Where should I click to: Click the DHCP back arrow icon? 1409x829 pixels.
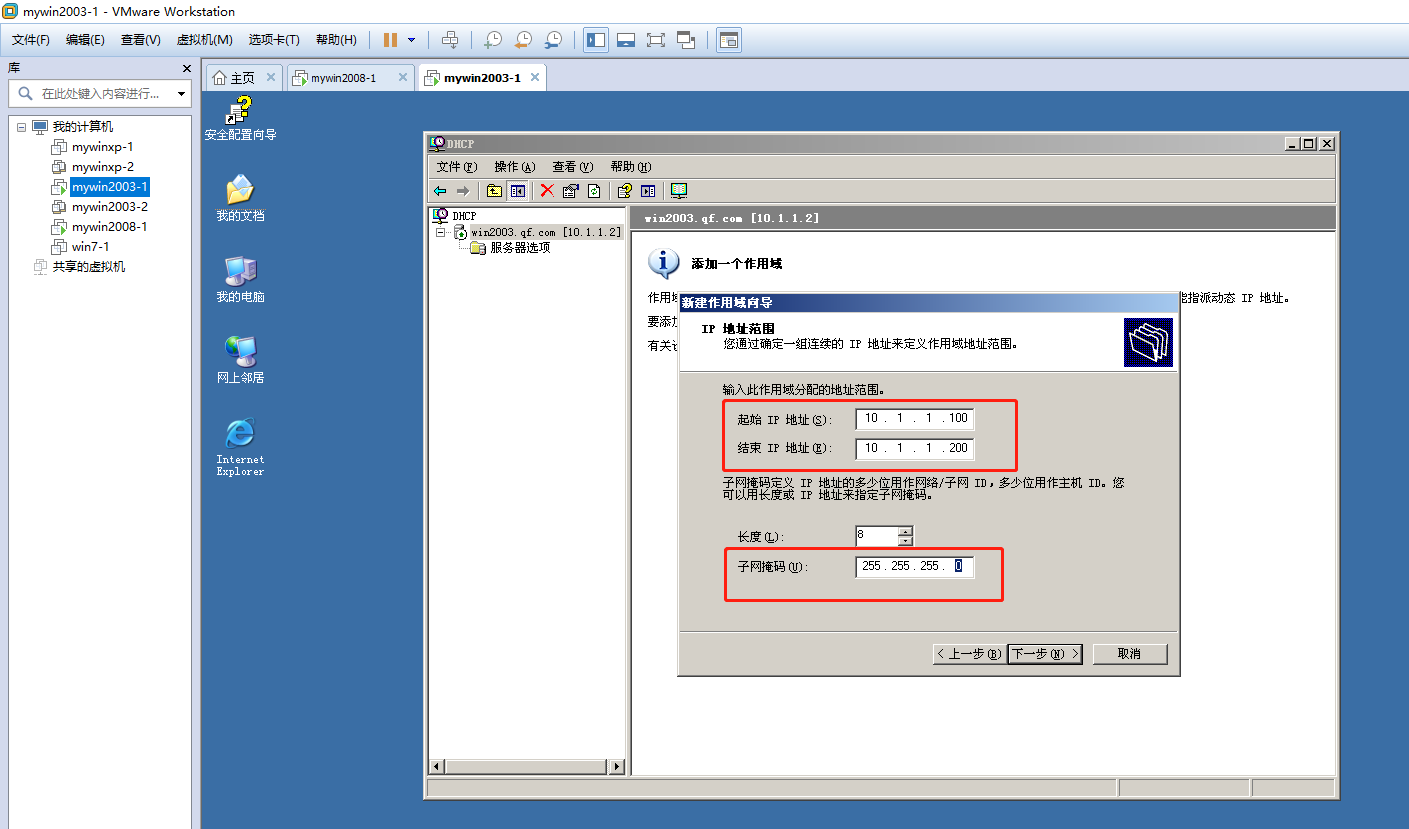(440, 191)
